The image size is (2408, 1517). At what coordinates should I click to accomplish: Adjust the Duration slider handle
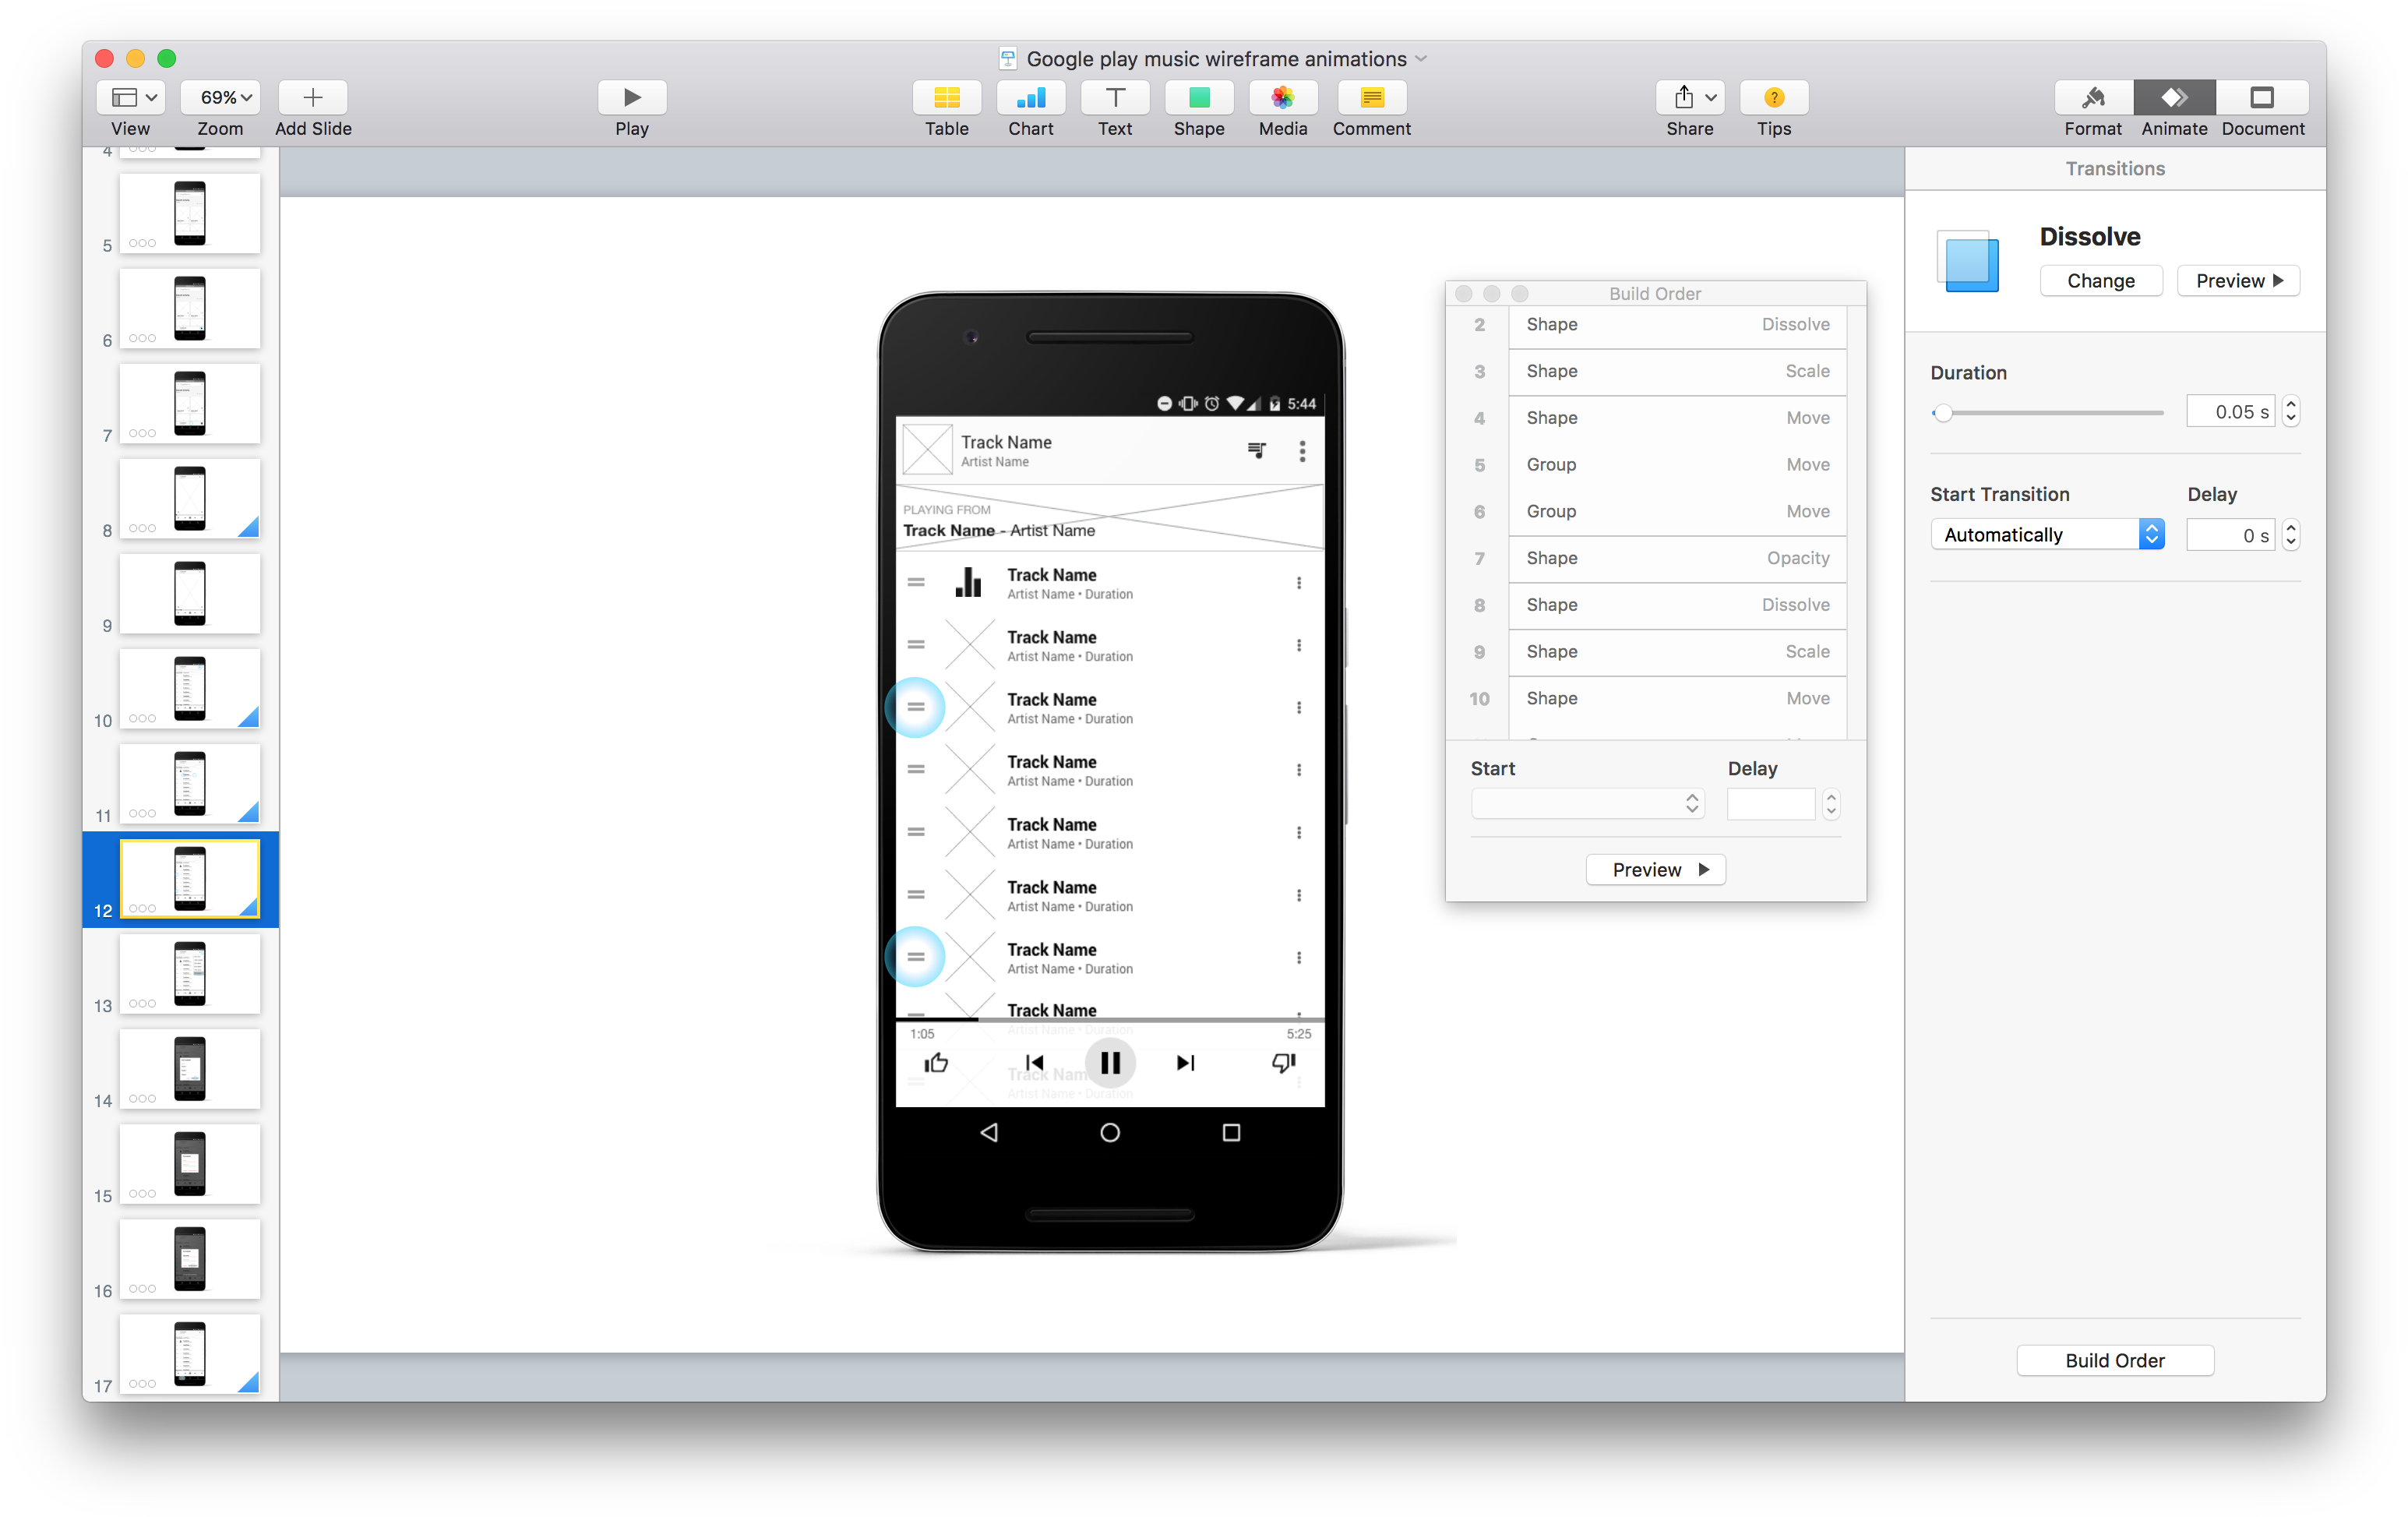1943,413
